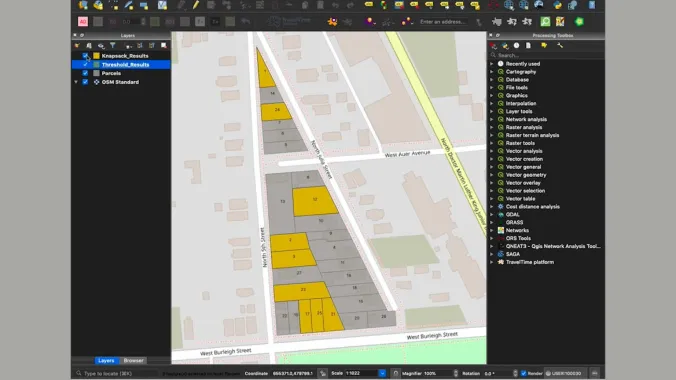The width and height of the screenshot is (676, 380).
Task: Open Processing Toolbox Scripts menu
Action: click(x=505, y=45)
